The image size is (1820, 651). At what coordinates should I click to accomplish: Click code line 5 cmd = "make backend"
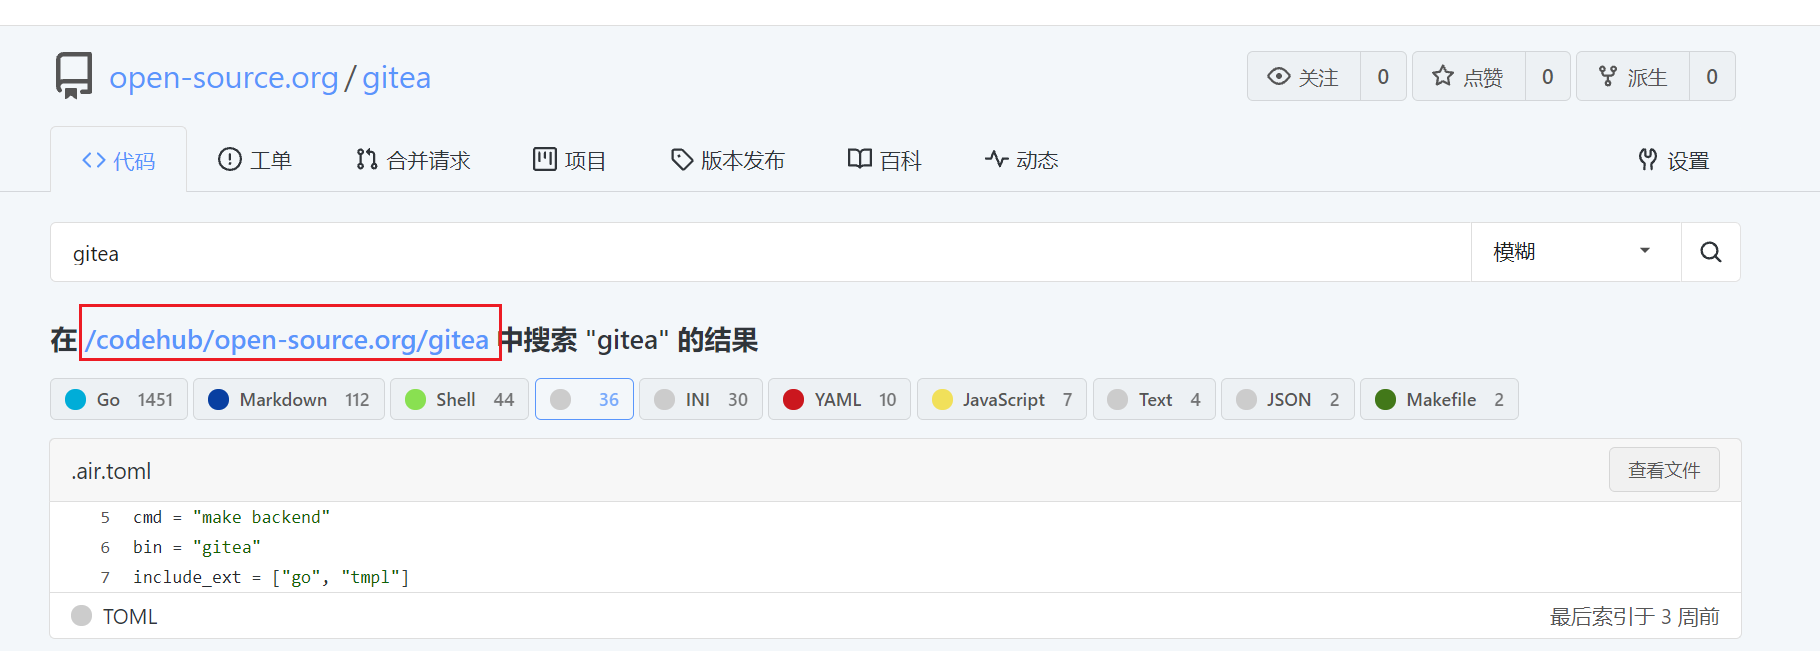pyautogui.click(x=231, y=517)
